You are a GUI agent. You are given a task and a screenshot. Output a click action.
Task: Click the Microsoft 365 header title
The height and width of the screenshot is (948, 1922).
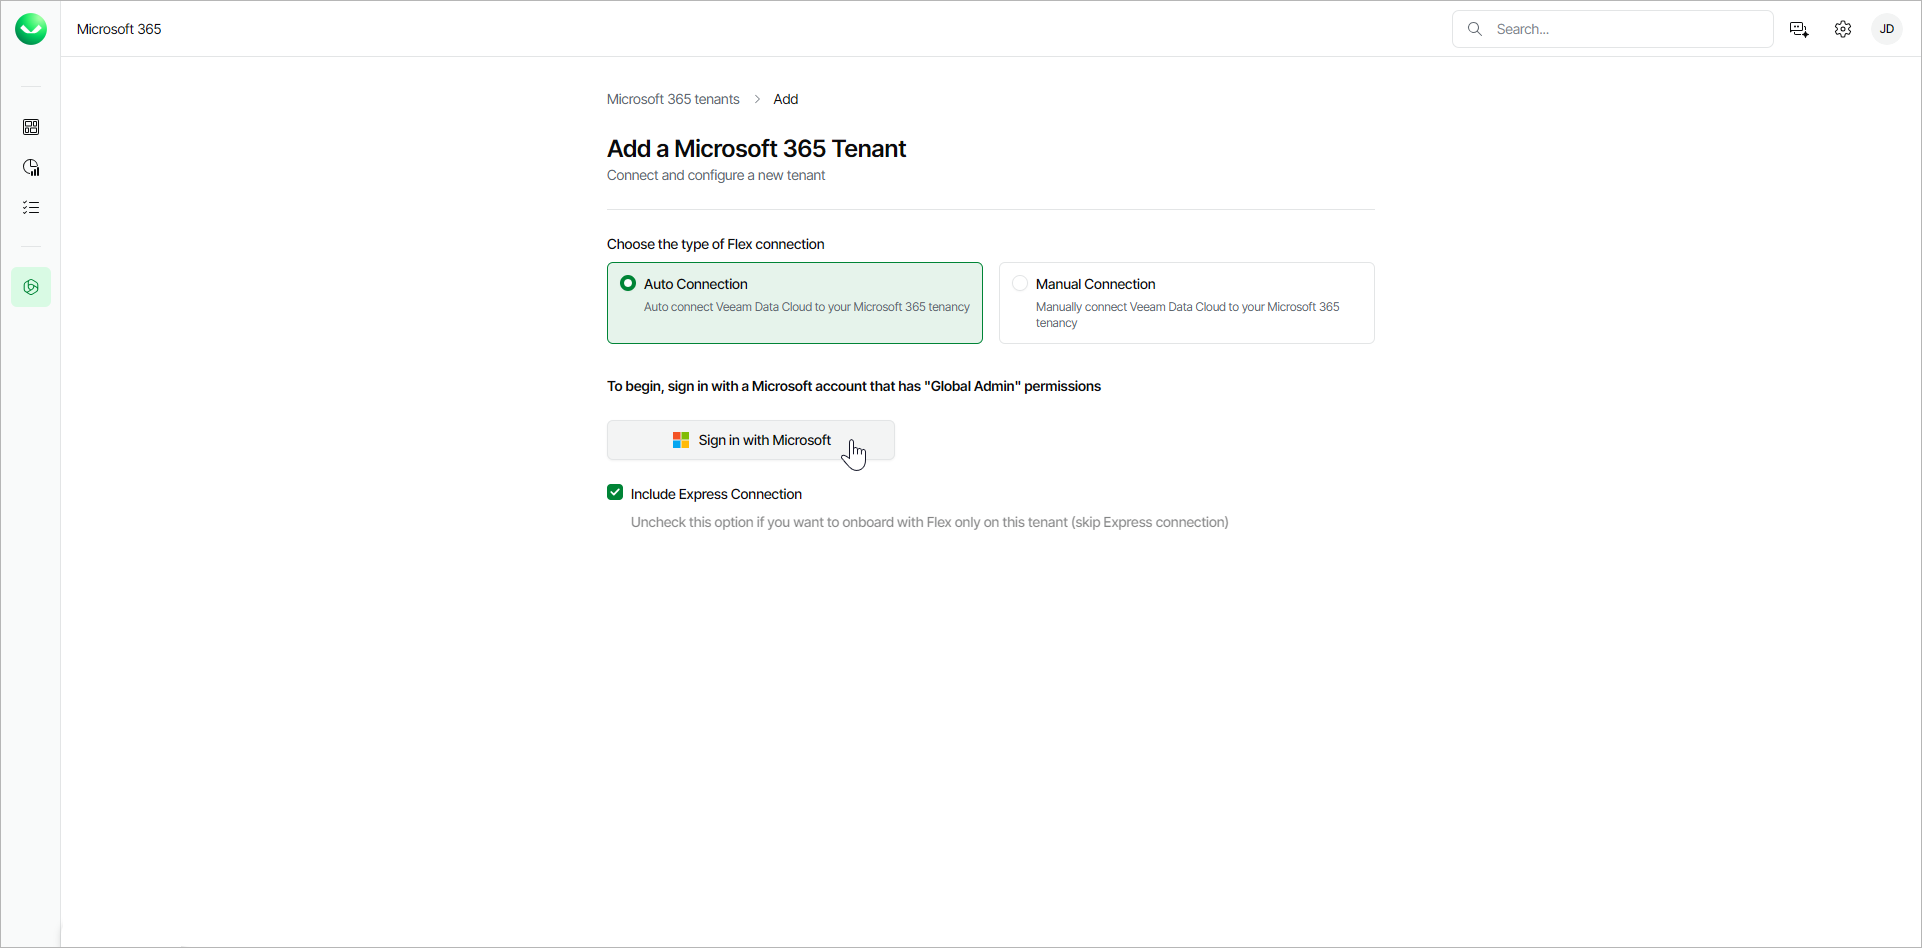[x=119, y=29]
